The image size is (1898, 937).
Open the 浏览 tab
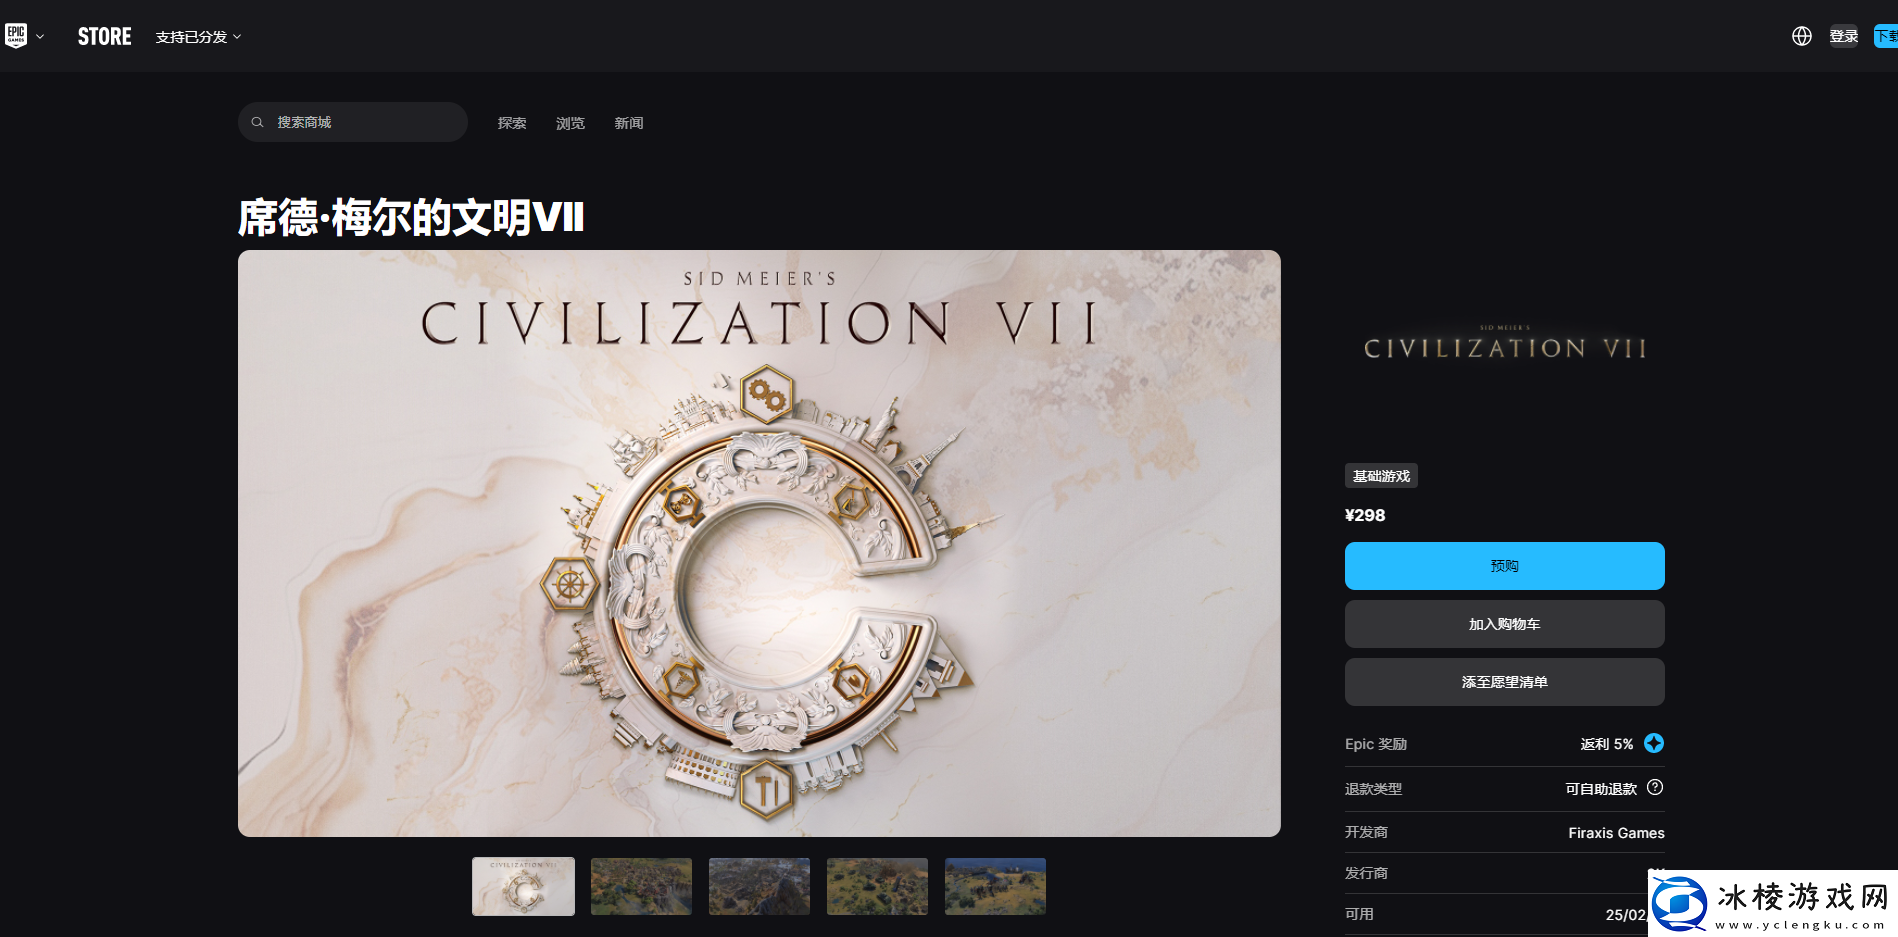coord(570,123)
